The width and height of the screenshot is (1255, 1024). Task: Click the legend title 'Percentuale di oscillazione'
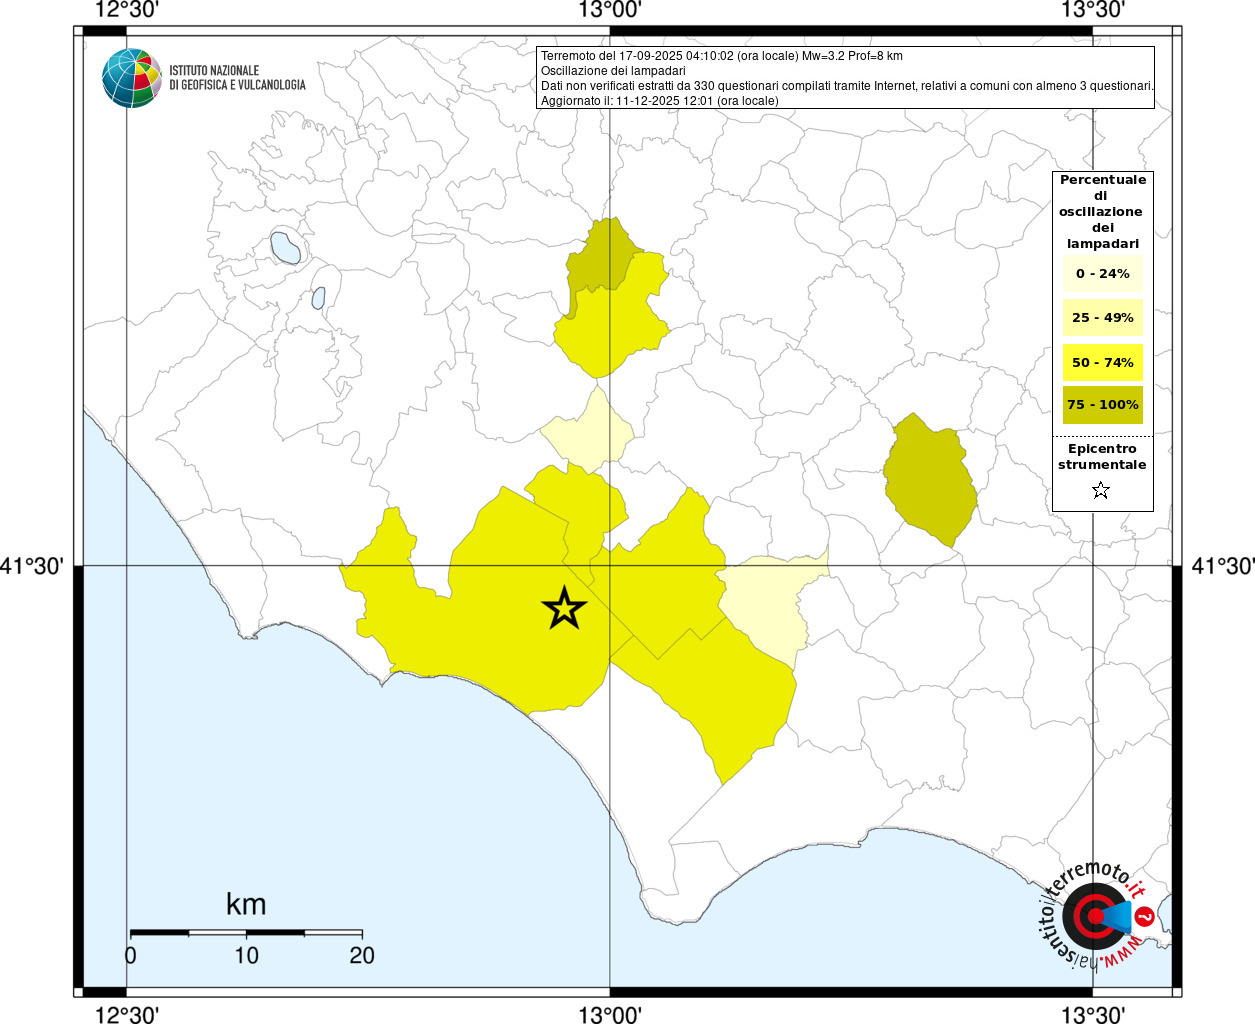coord(1103,211)
